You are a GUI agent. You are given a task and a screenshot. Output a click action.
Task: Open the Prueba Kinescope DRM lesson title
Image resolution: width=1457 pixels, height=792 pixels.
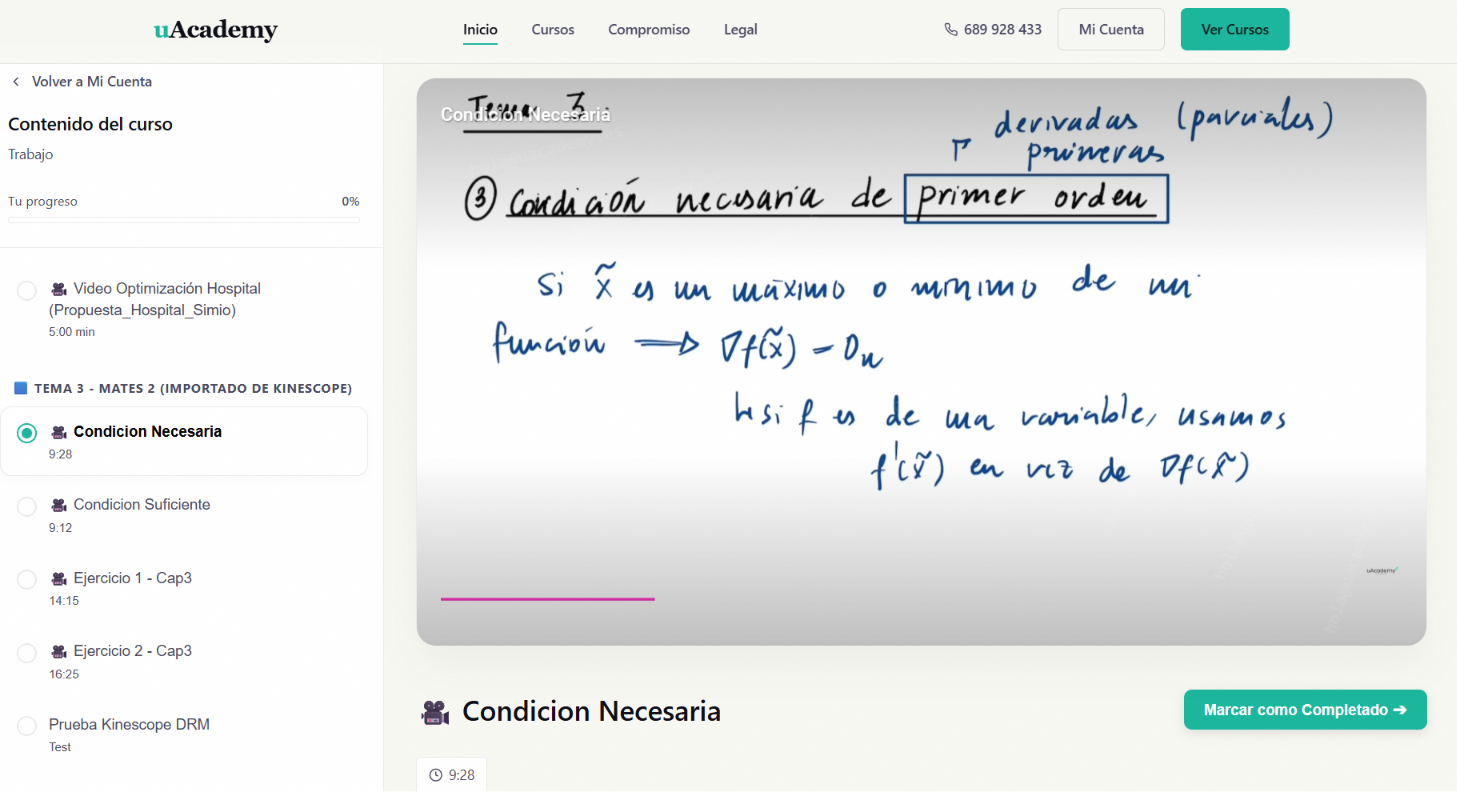coord(129,725)
